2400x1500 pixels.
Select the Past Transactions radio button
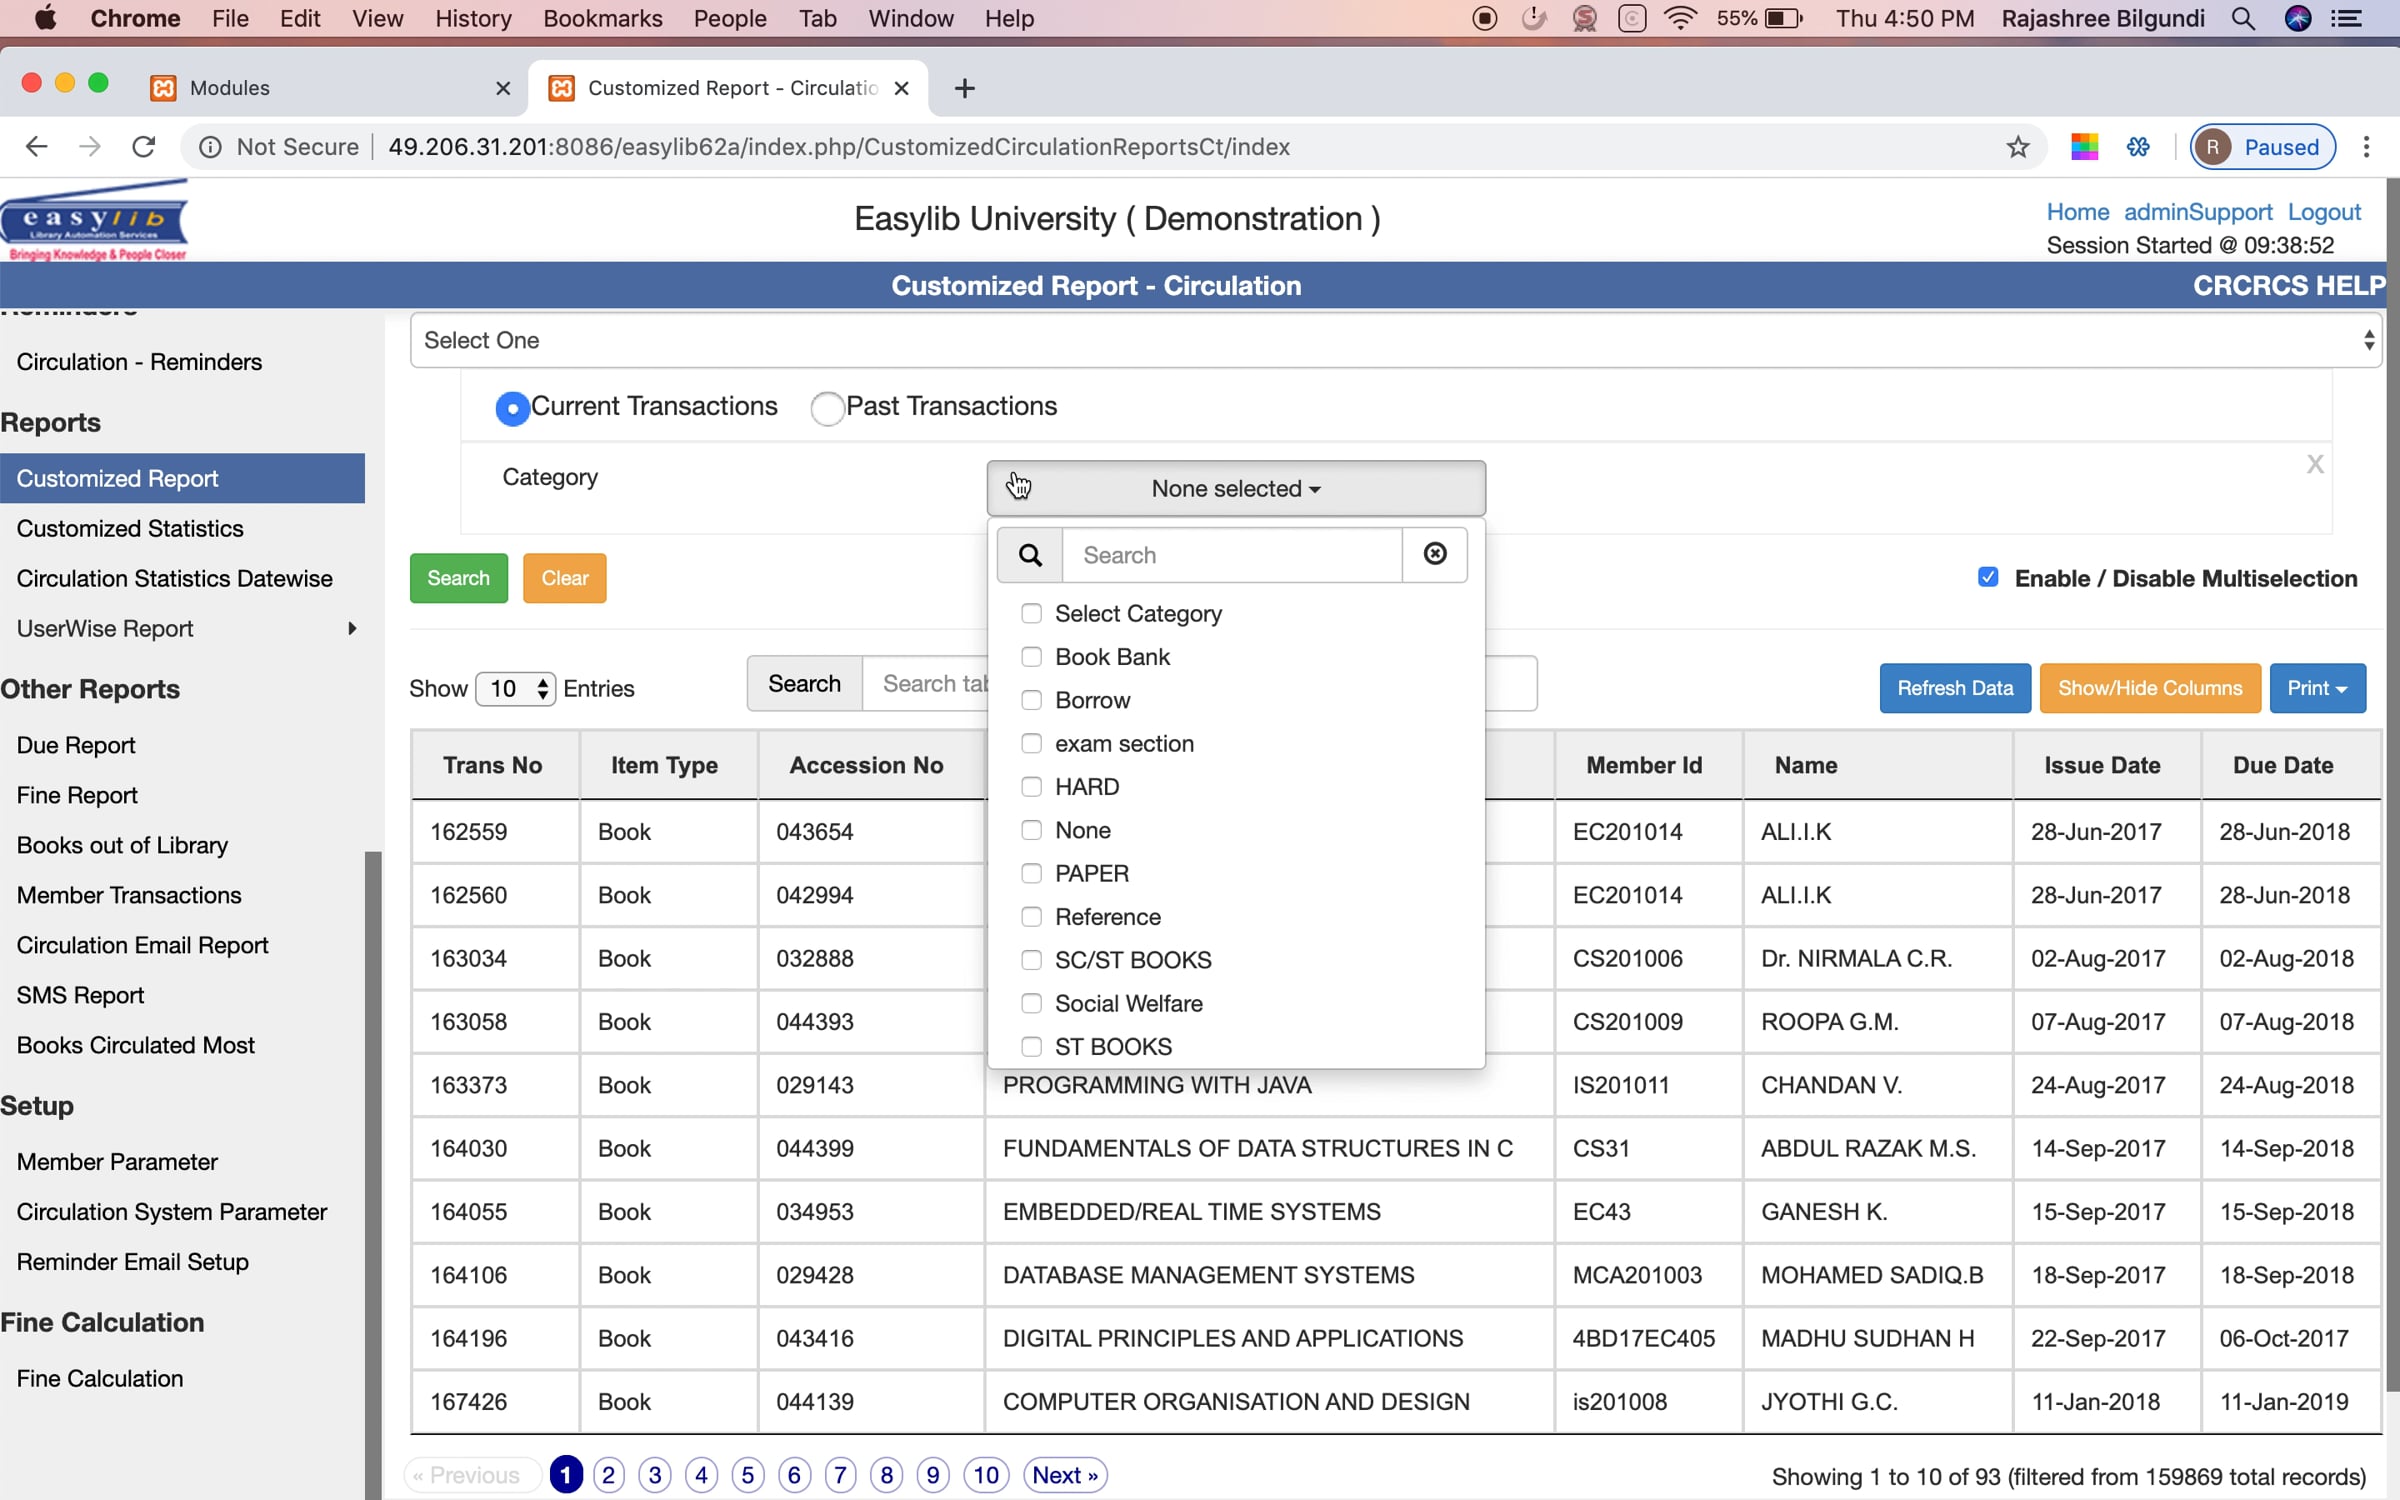827,408
